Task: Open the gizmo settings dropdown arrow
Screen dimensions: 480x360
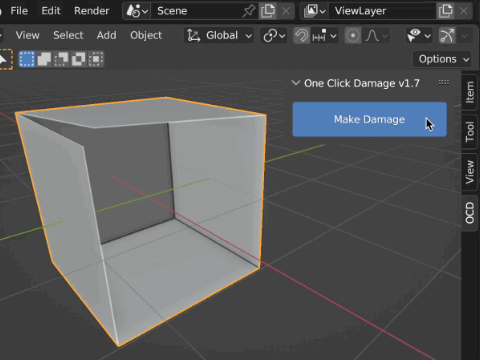Action: [465, 35]
